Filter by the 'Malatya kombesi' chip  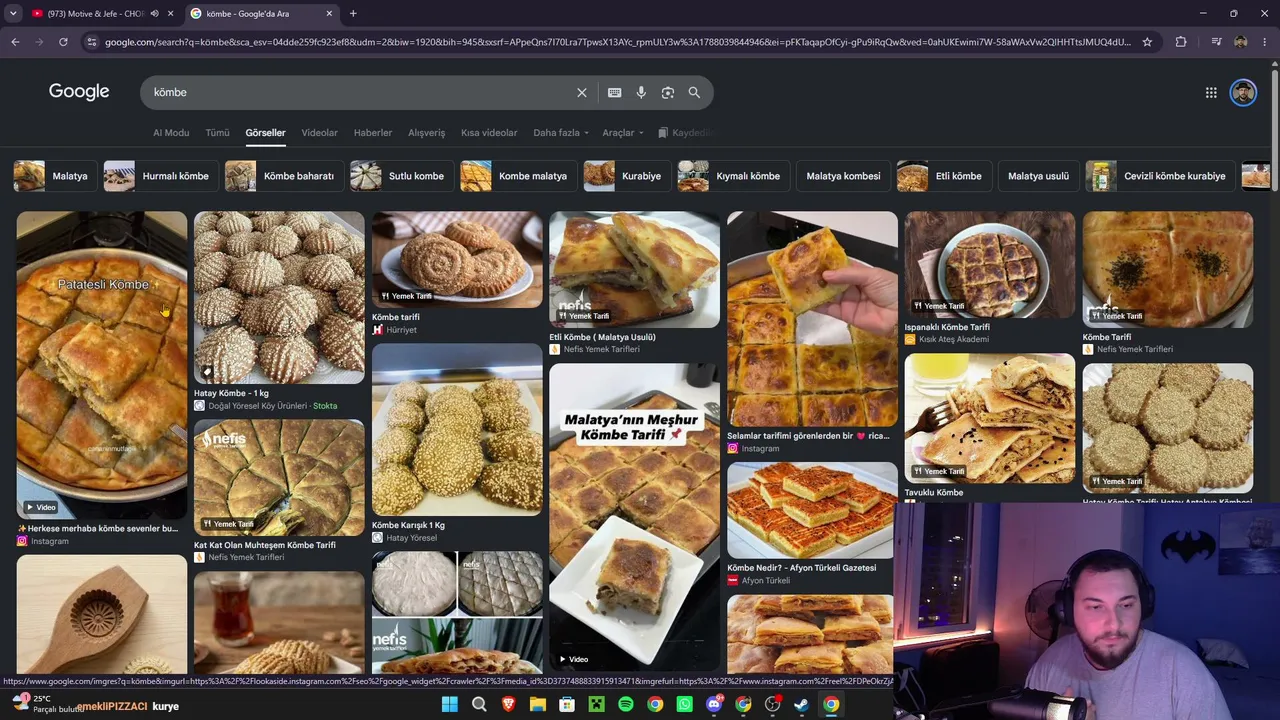pos(843,176)
